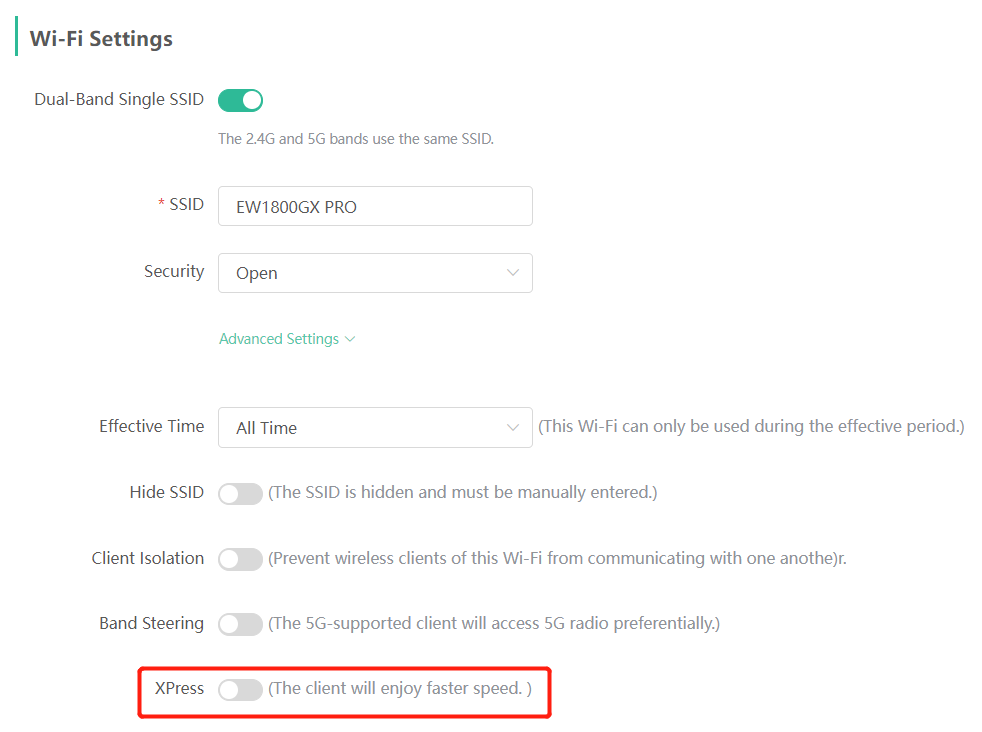Click the Client Isolation label text
982x732 pixels.
tap(147, 558)
